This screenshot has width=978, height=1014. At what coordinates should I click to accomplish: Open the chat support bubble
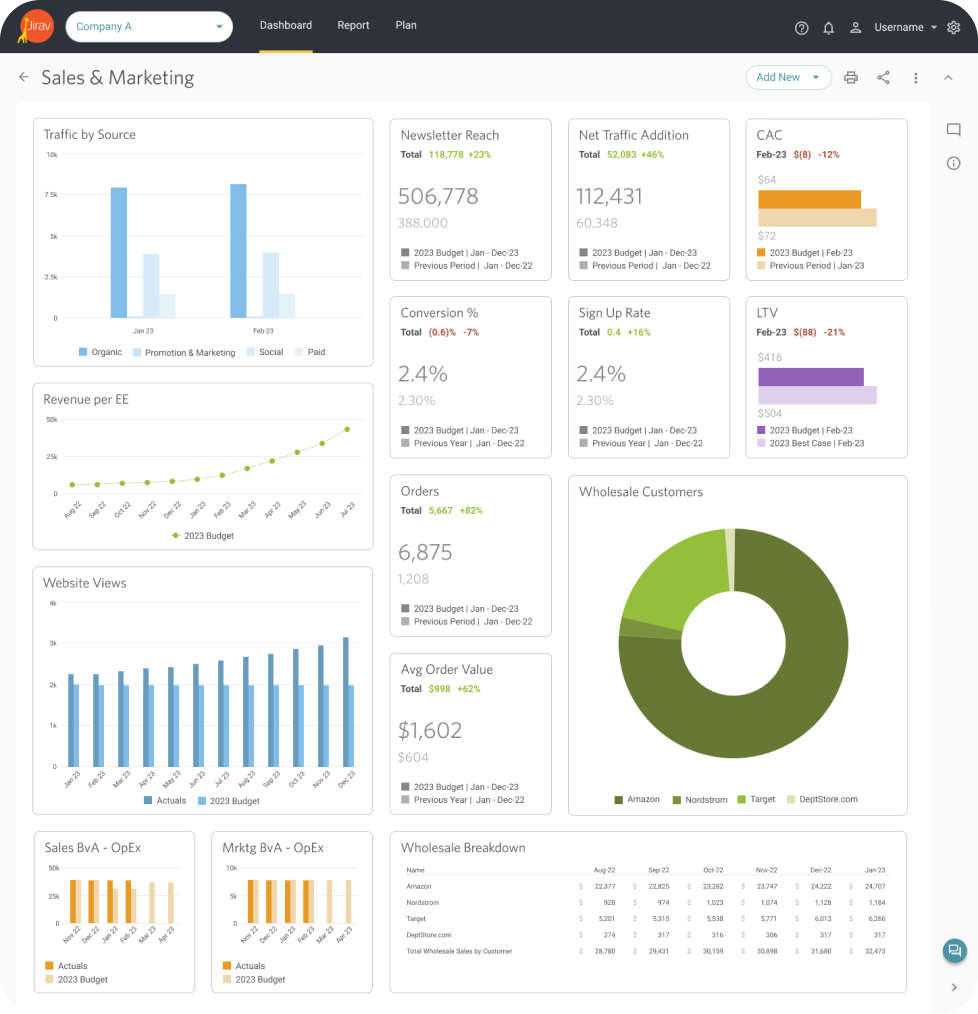954,950
